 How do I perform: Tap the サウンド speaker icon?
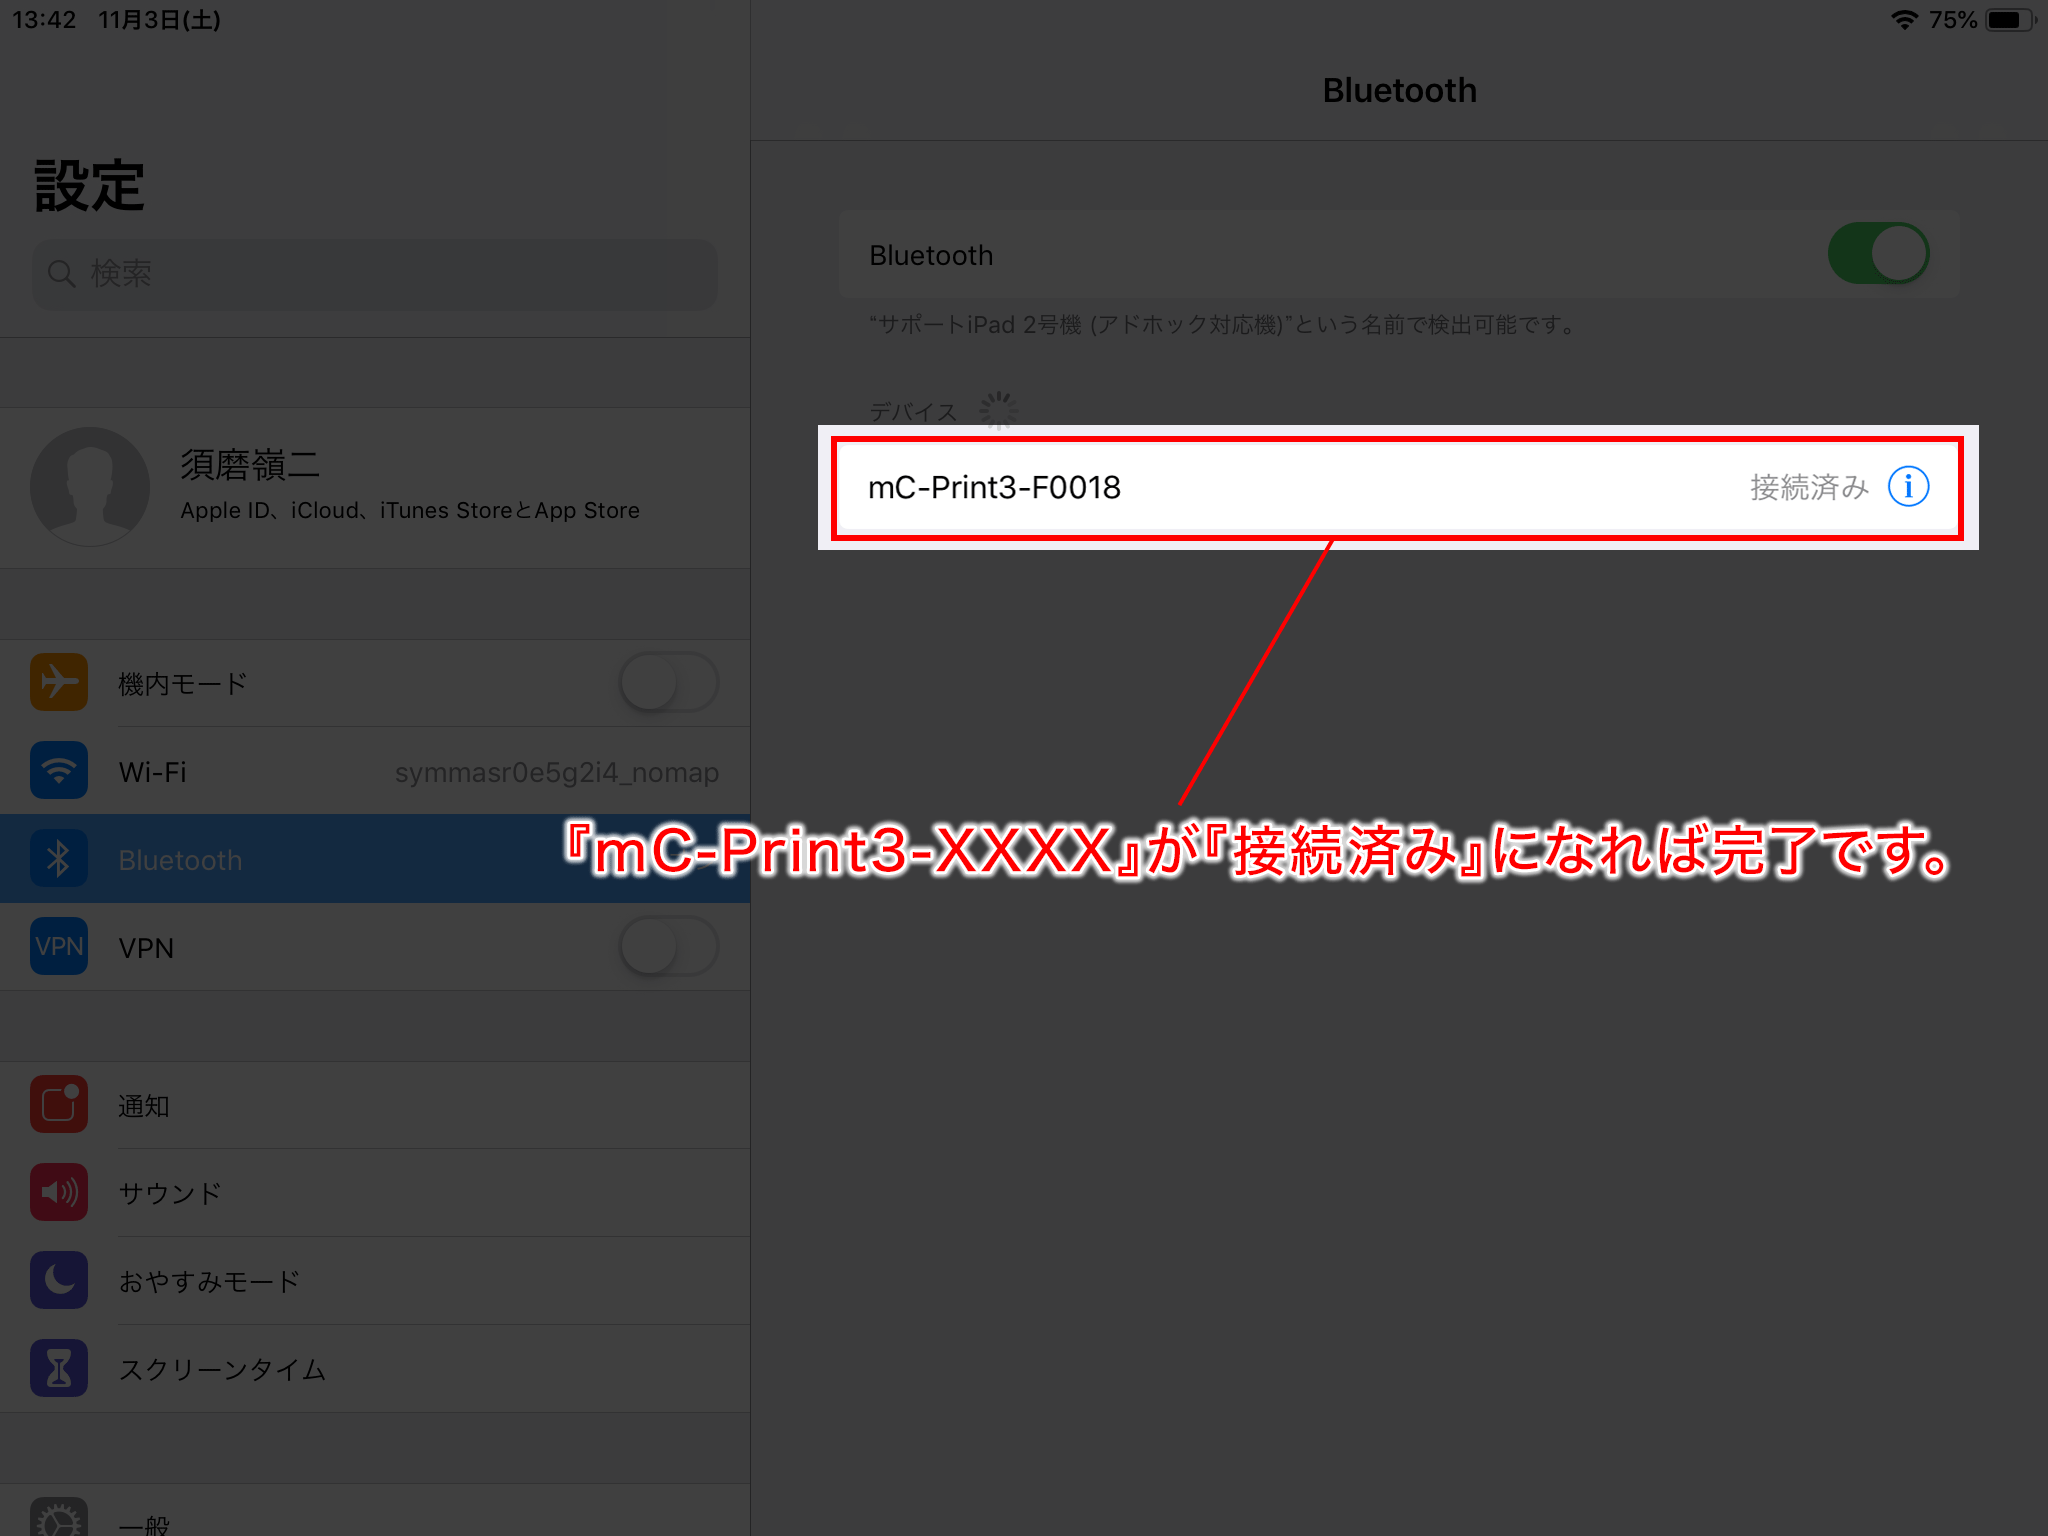[x=59, y=1192]
